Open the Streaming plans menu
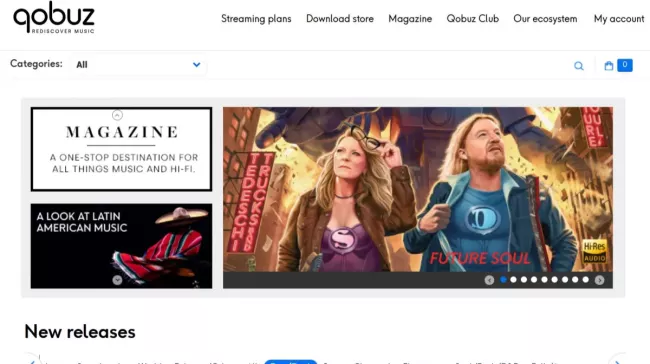The image size is (650, 364). click(256, 19)
